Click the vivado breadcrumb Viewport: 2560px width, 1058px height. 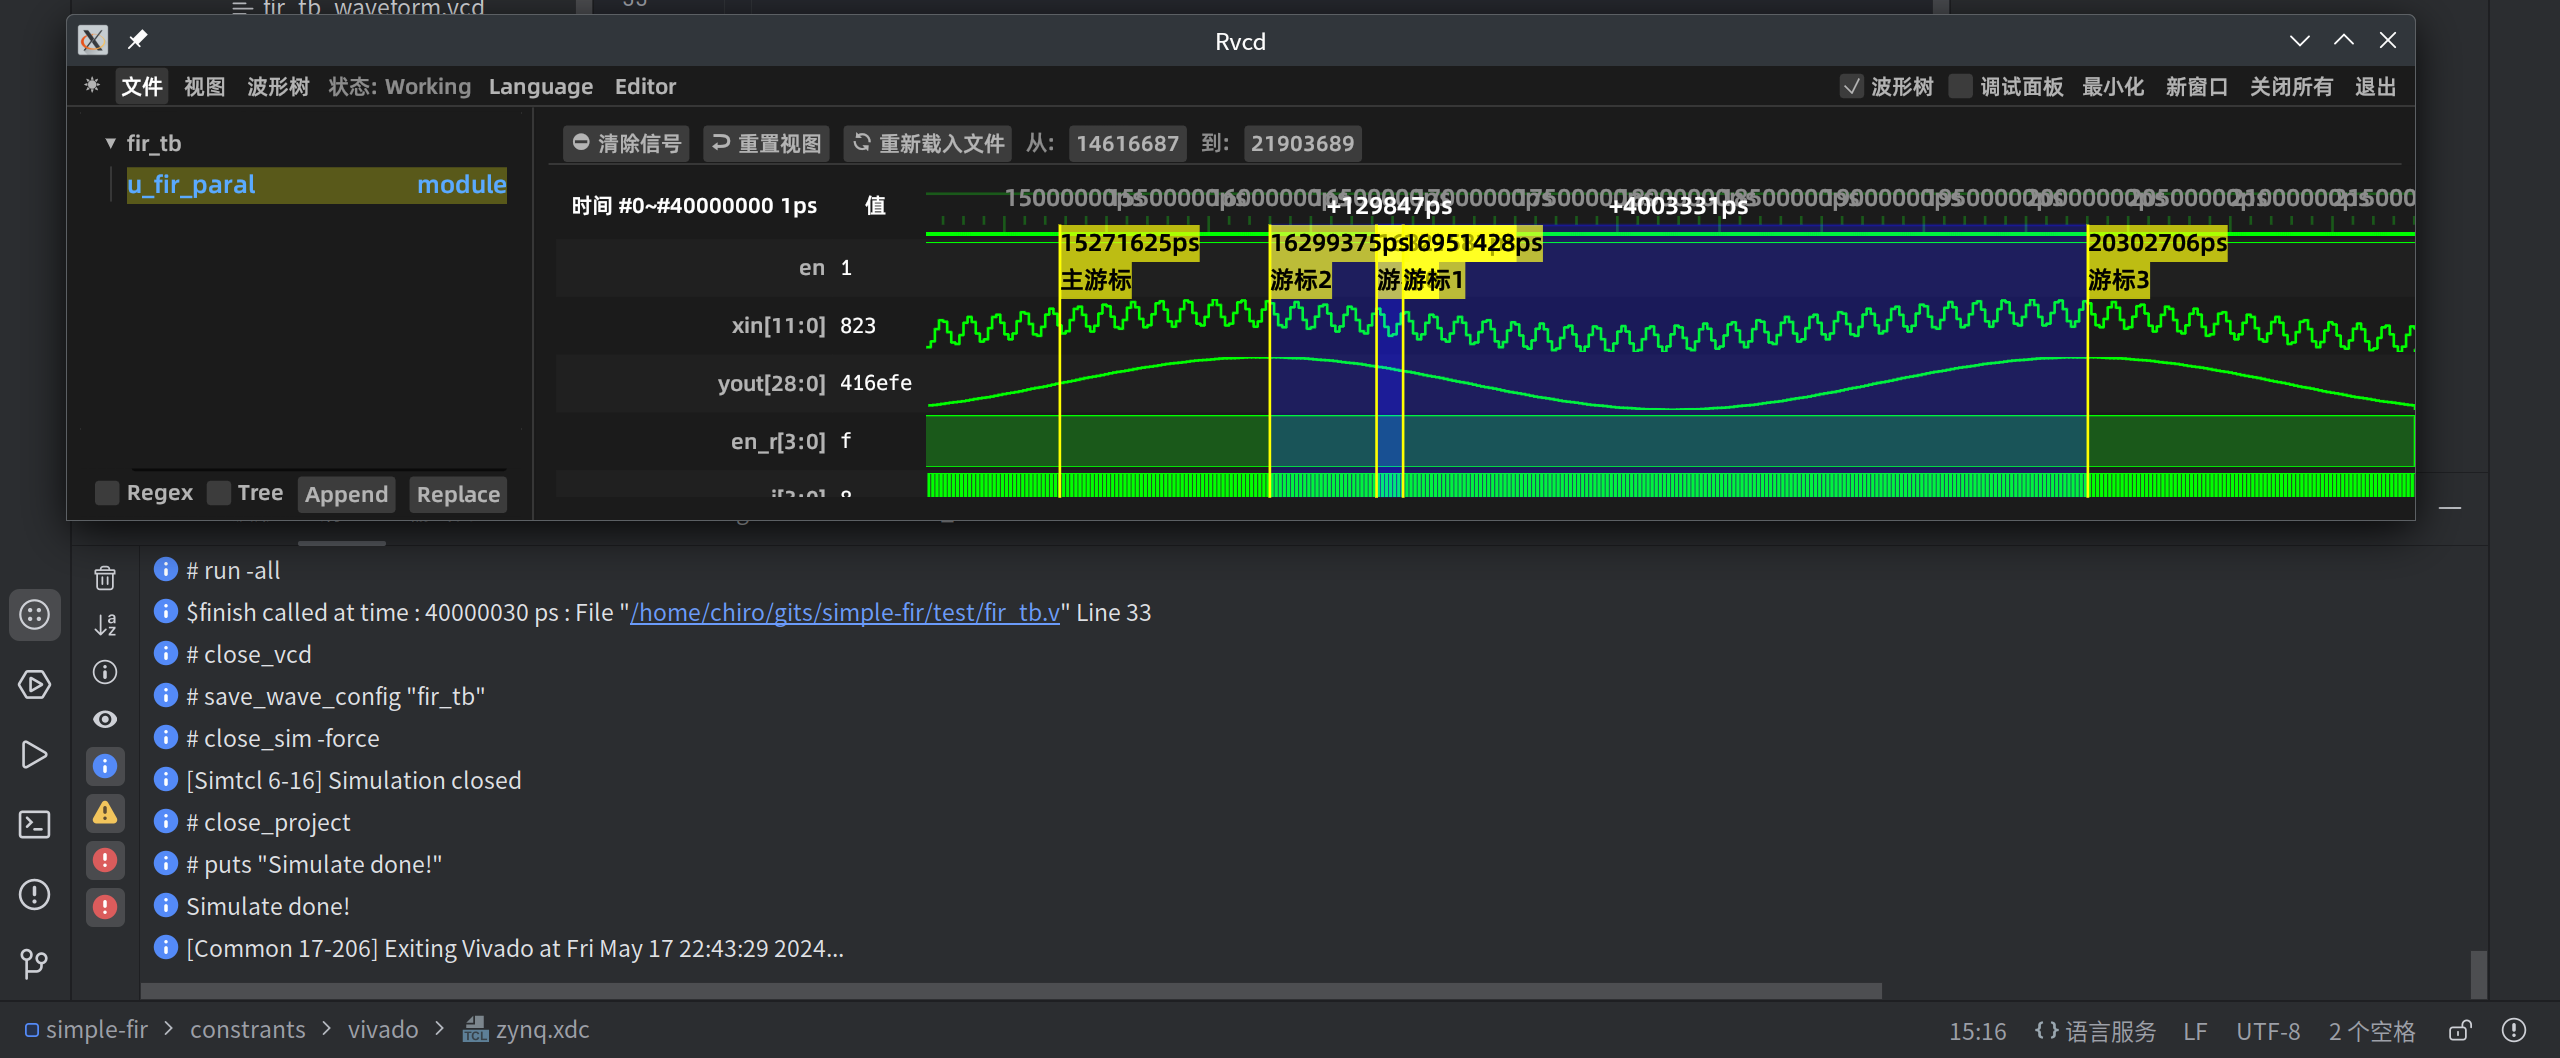383,1030
